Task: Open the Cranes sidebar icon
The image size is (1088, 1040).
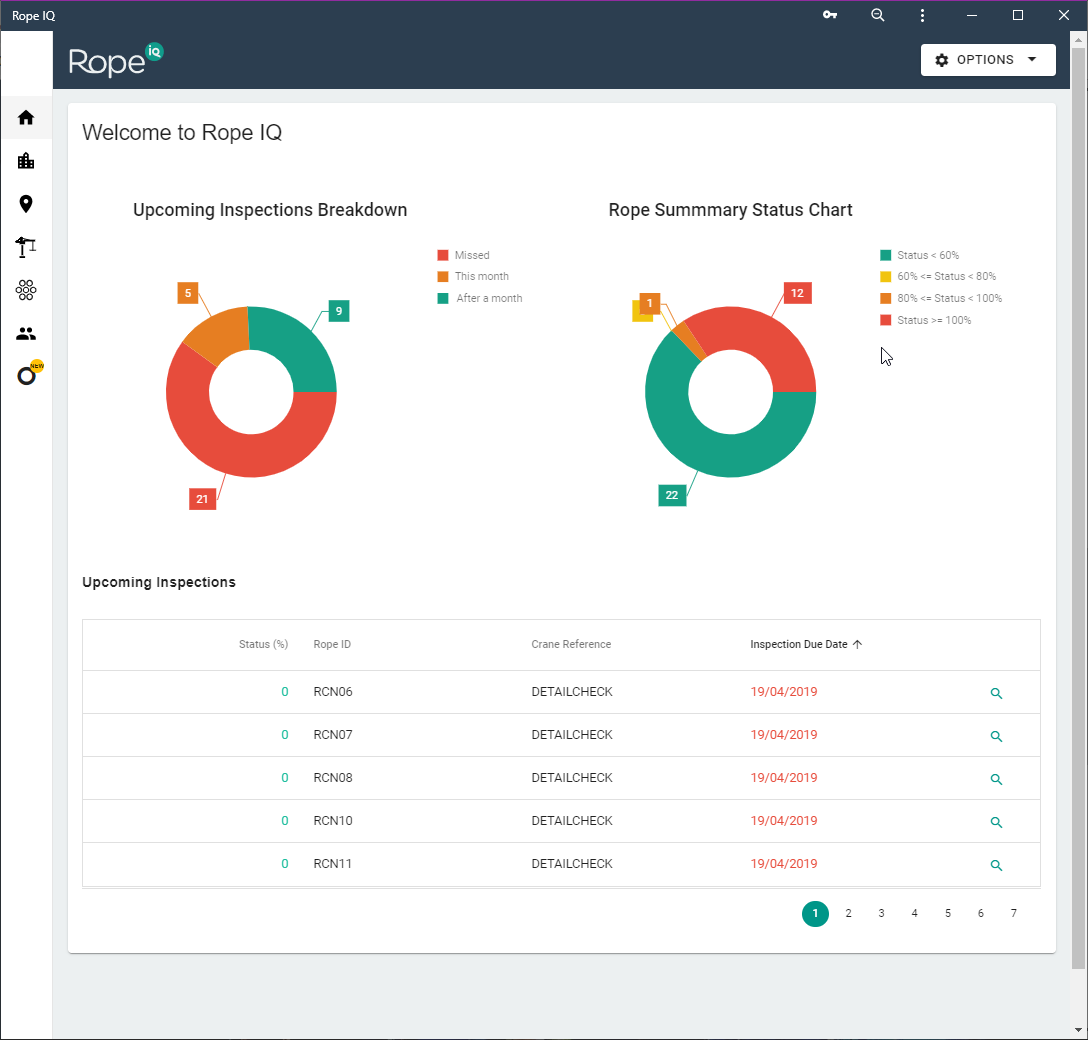Action: point(26,247)
